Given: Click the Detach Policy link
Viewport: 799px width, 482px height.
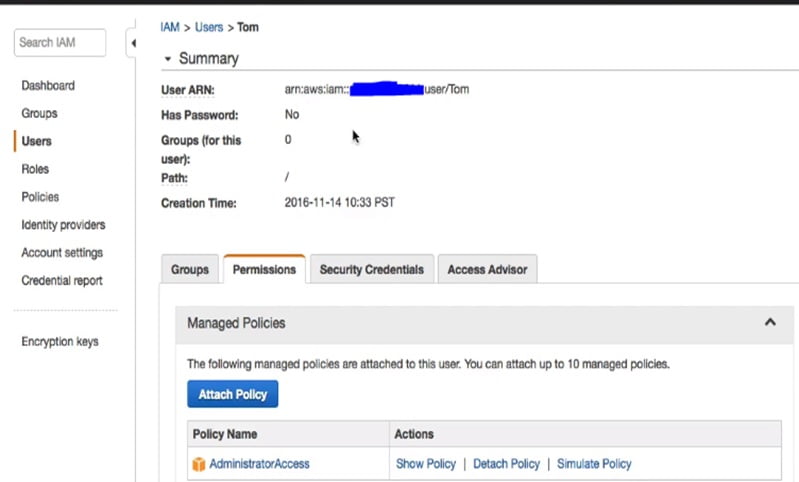Looking at the screenshot, I should [x=506, y=464].
